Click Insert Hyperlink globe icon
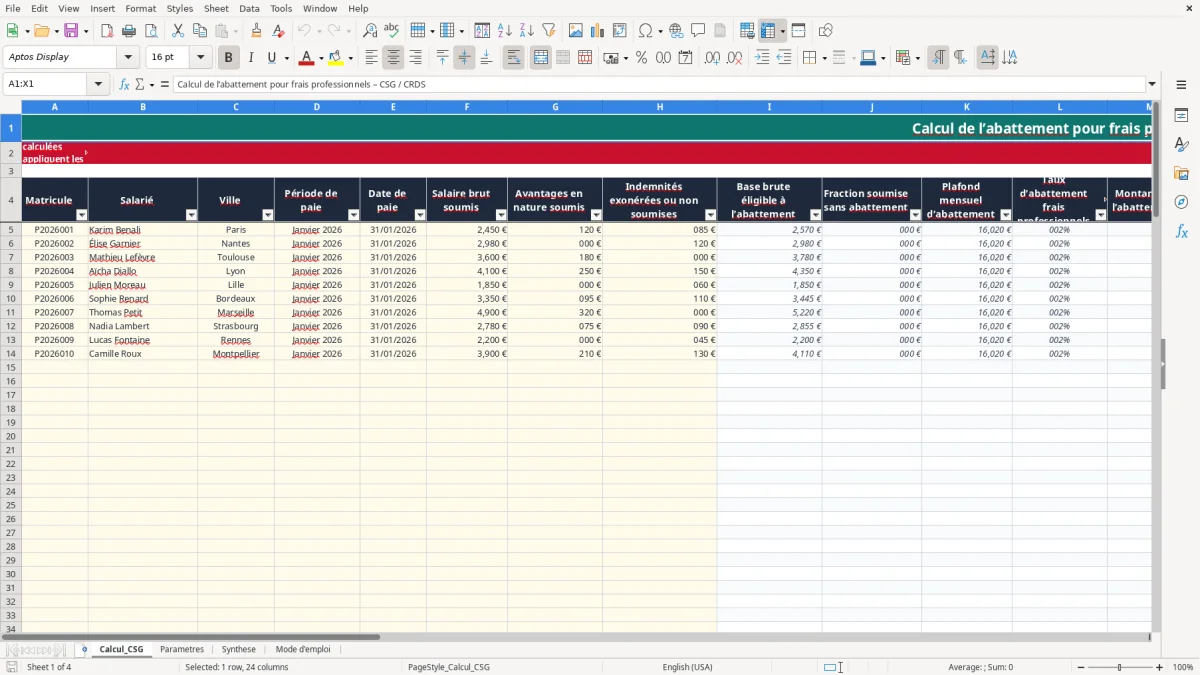Viewport: 1200px width, 675px height. click(x=676, y=31)
